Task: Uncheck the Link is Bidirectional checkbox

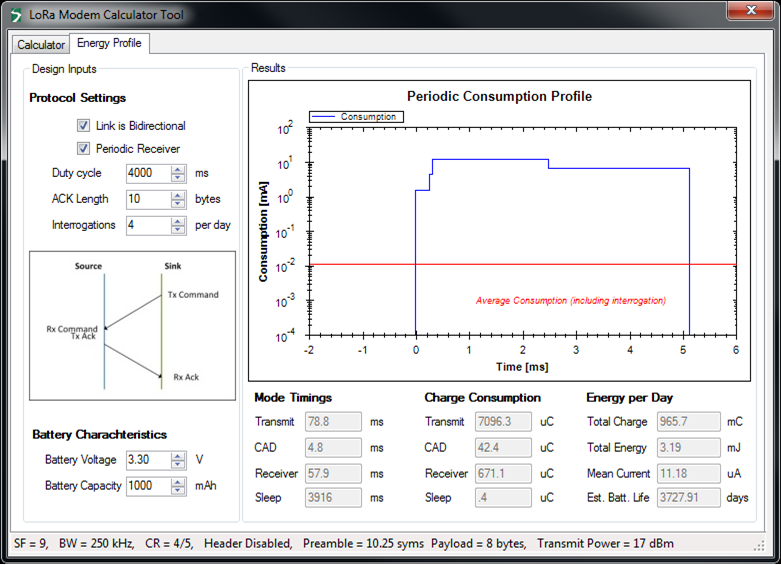Action: (84, 126)
